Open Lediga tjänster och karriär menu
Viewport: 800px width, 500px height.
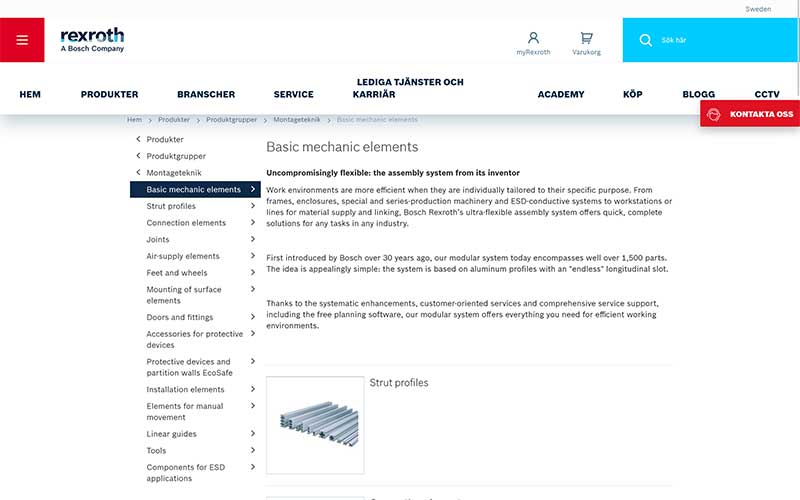coord(408,88)
